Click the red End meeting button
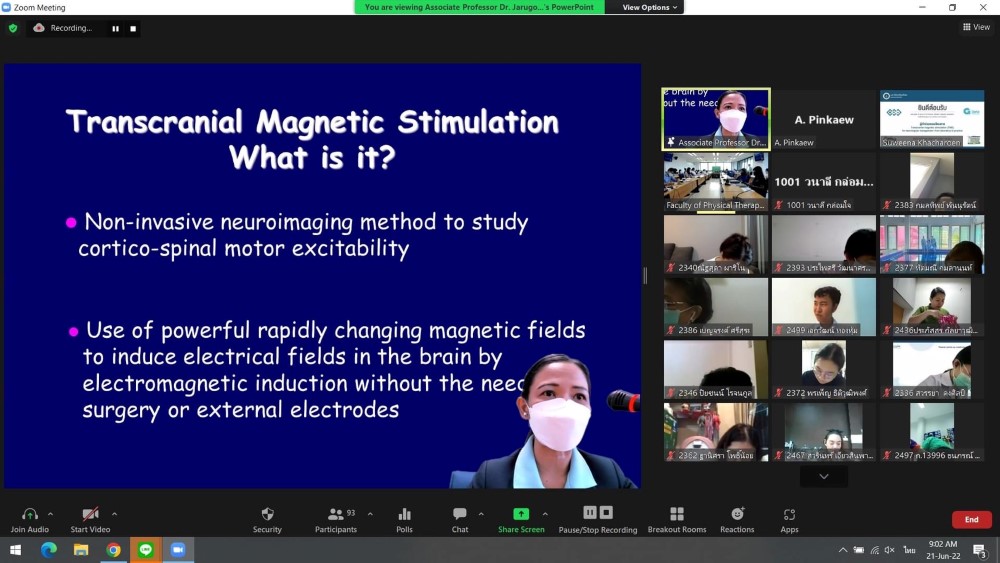1000x563 pixels. point(971,520)
